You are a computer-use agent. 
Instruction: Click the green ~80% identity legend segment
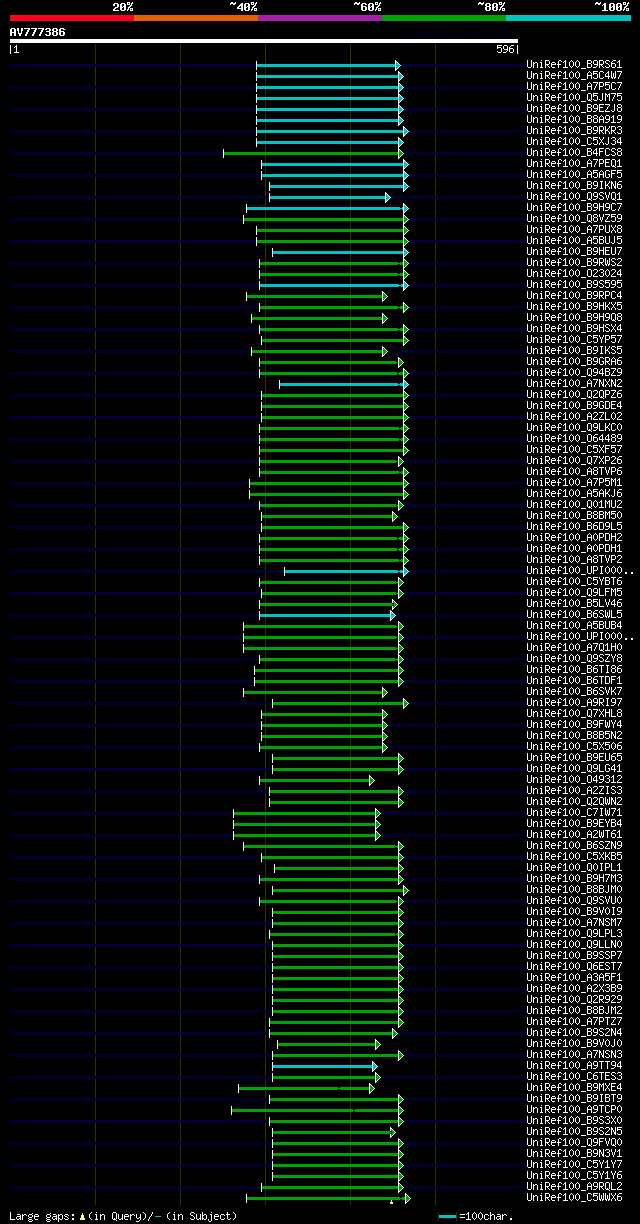tap(444, 17)
